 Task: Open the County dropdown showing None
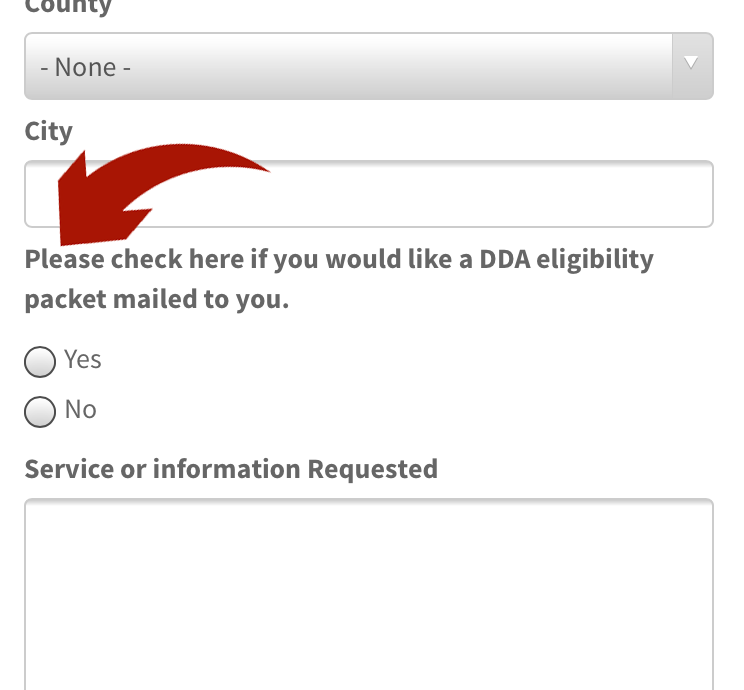[x=368, y=66]
